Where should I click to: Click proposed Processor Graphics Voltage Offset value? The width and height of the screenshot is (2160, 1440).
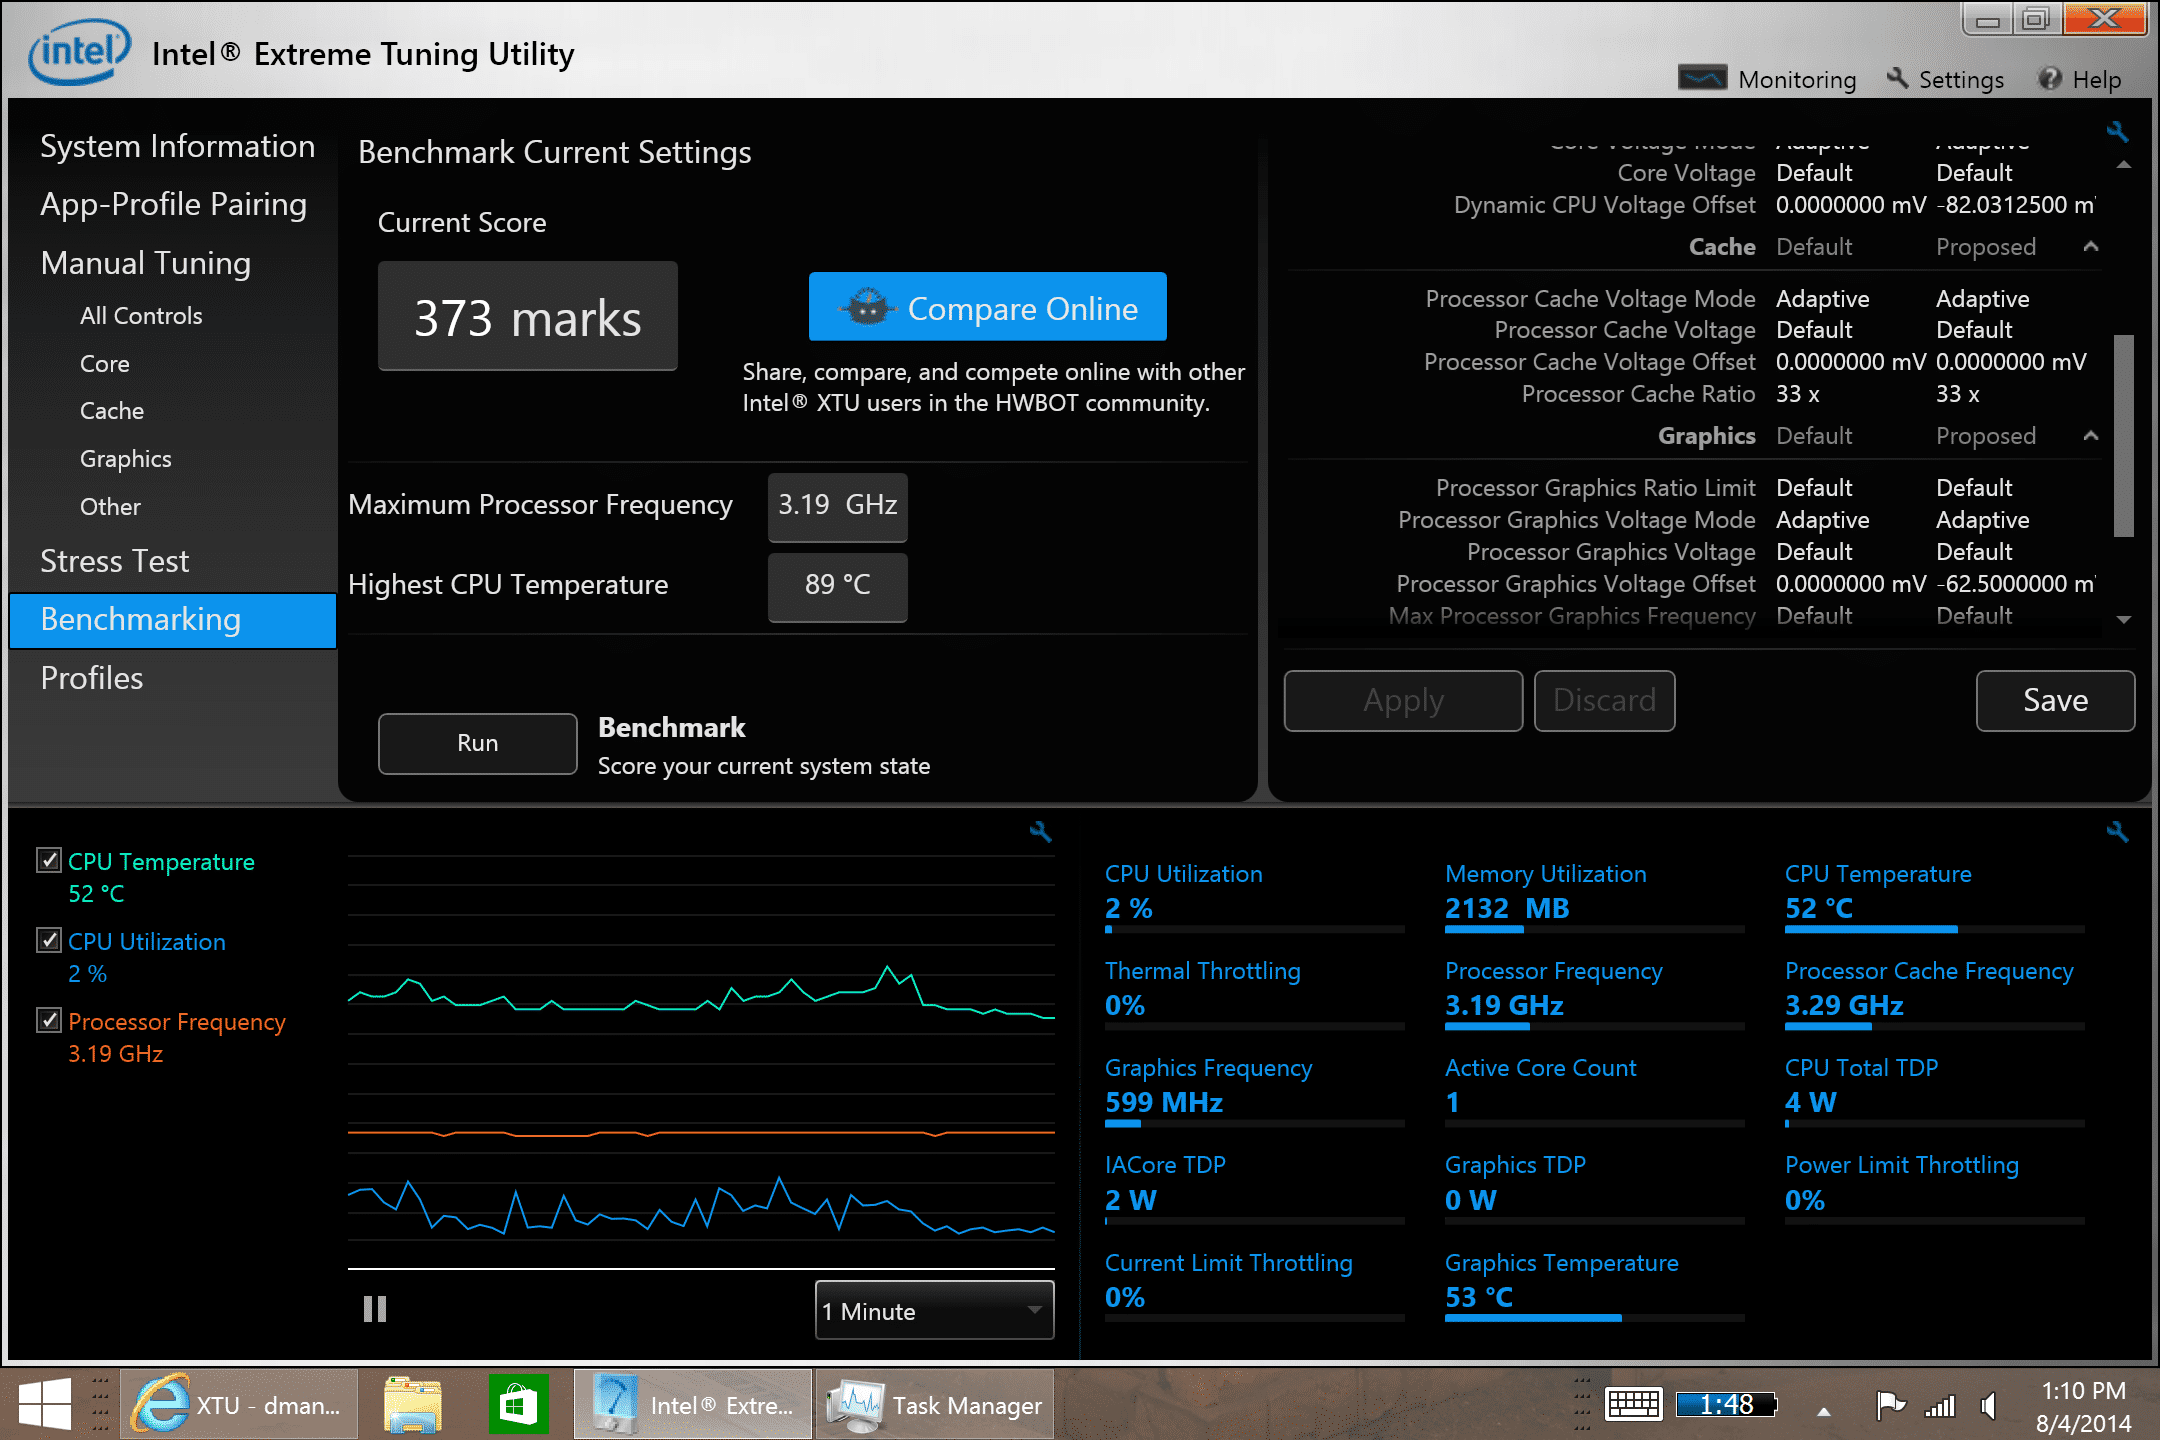(x=2015, y=584)
